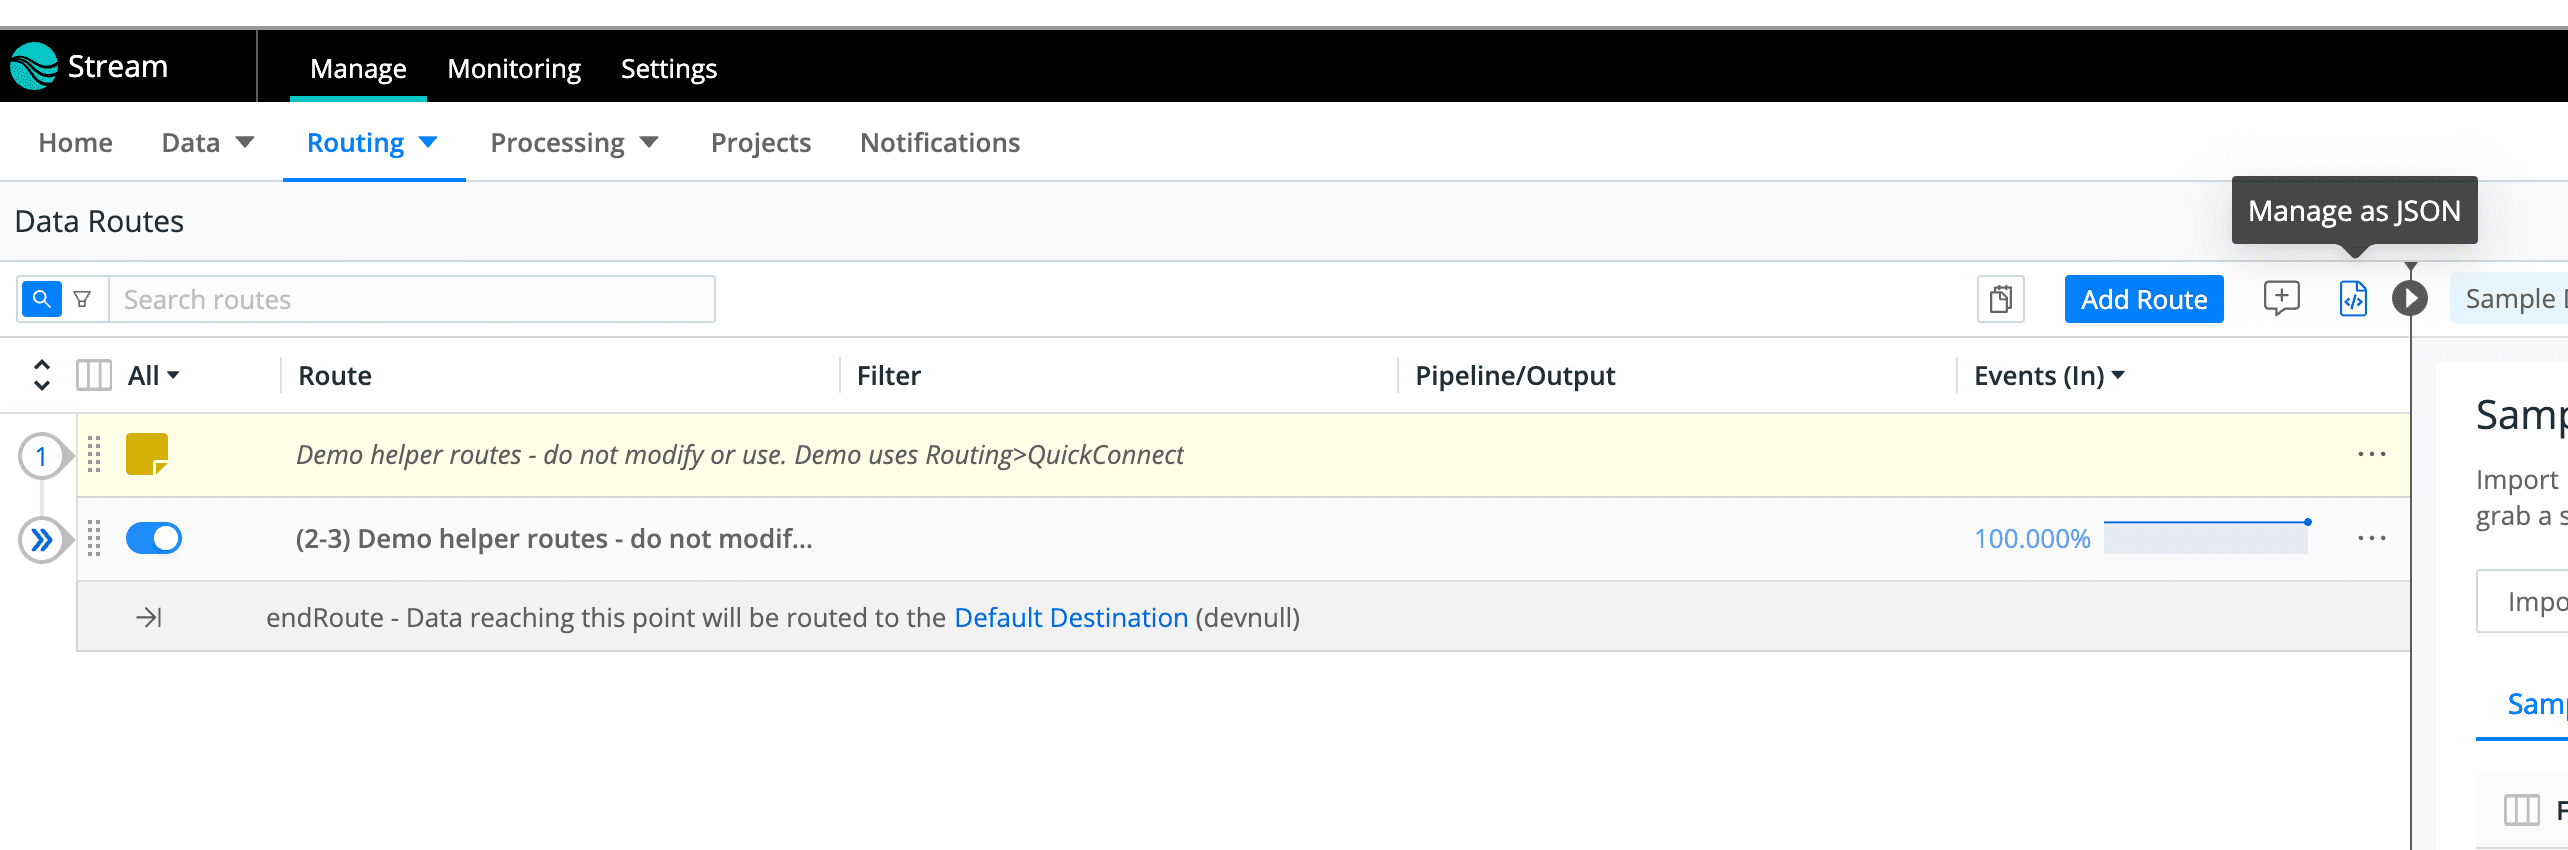Disable the Demo helper routes group toggle

click(154, 539)
